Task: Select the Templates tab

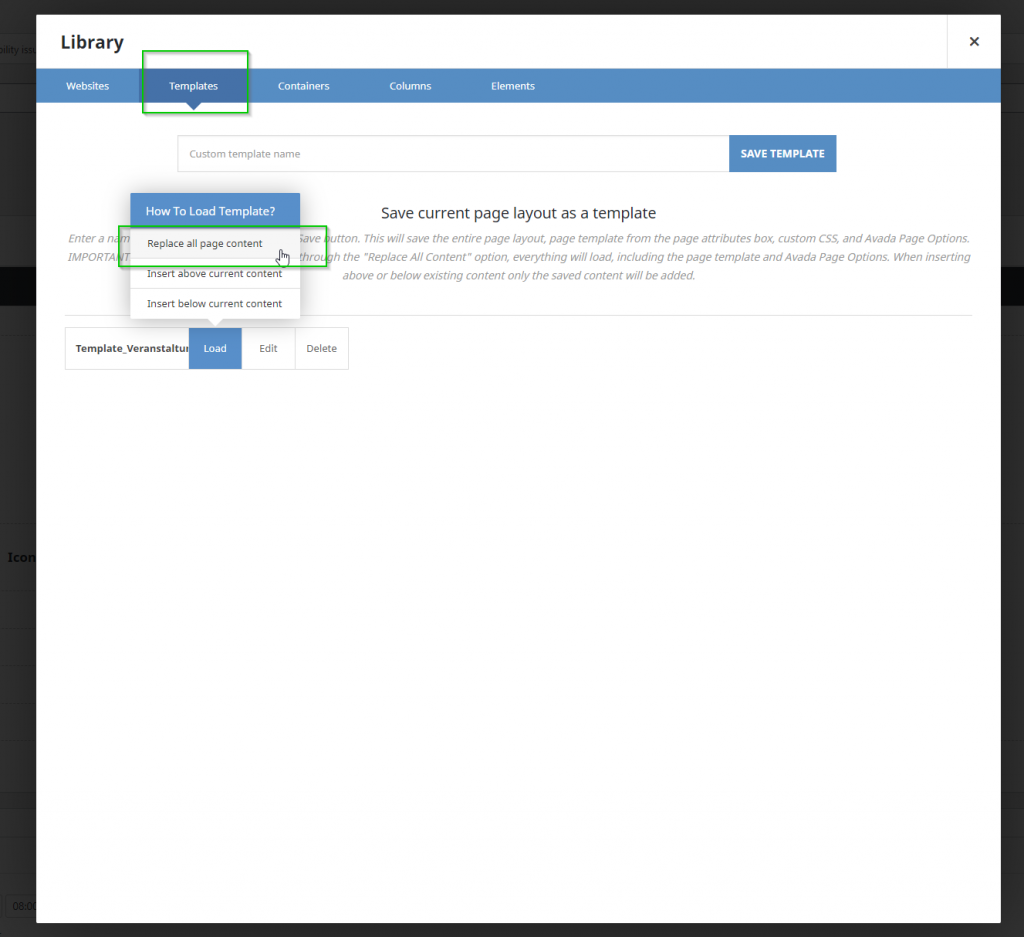Action: pyautogui.click(x=193, y=86)
